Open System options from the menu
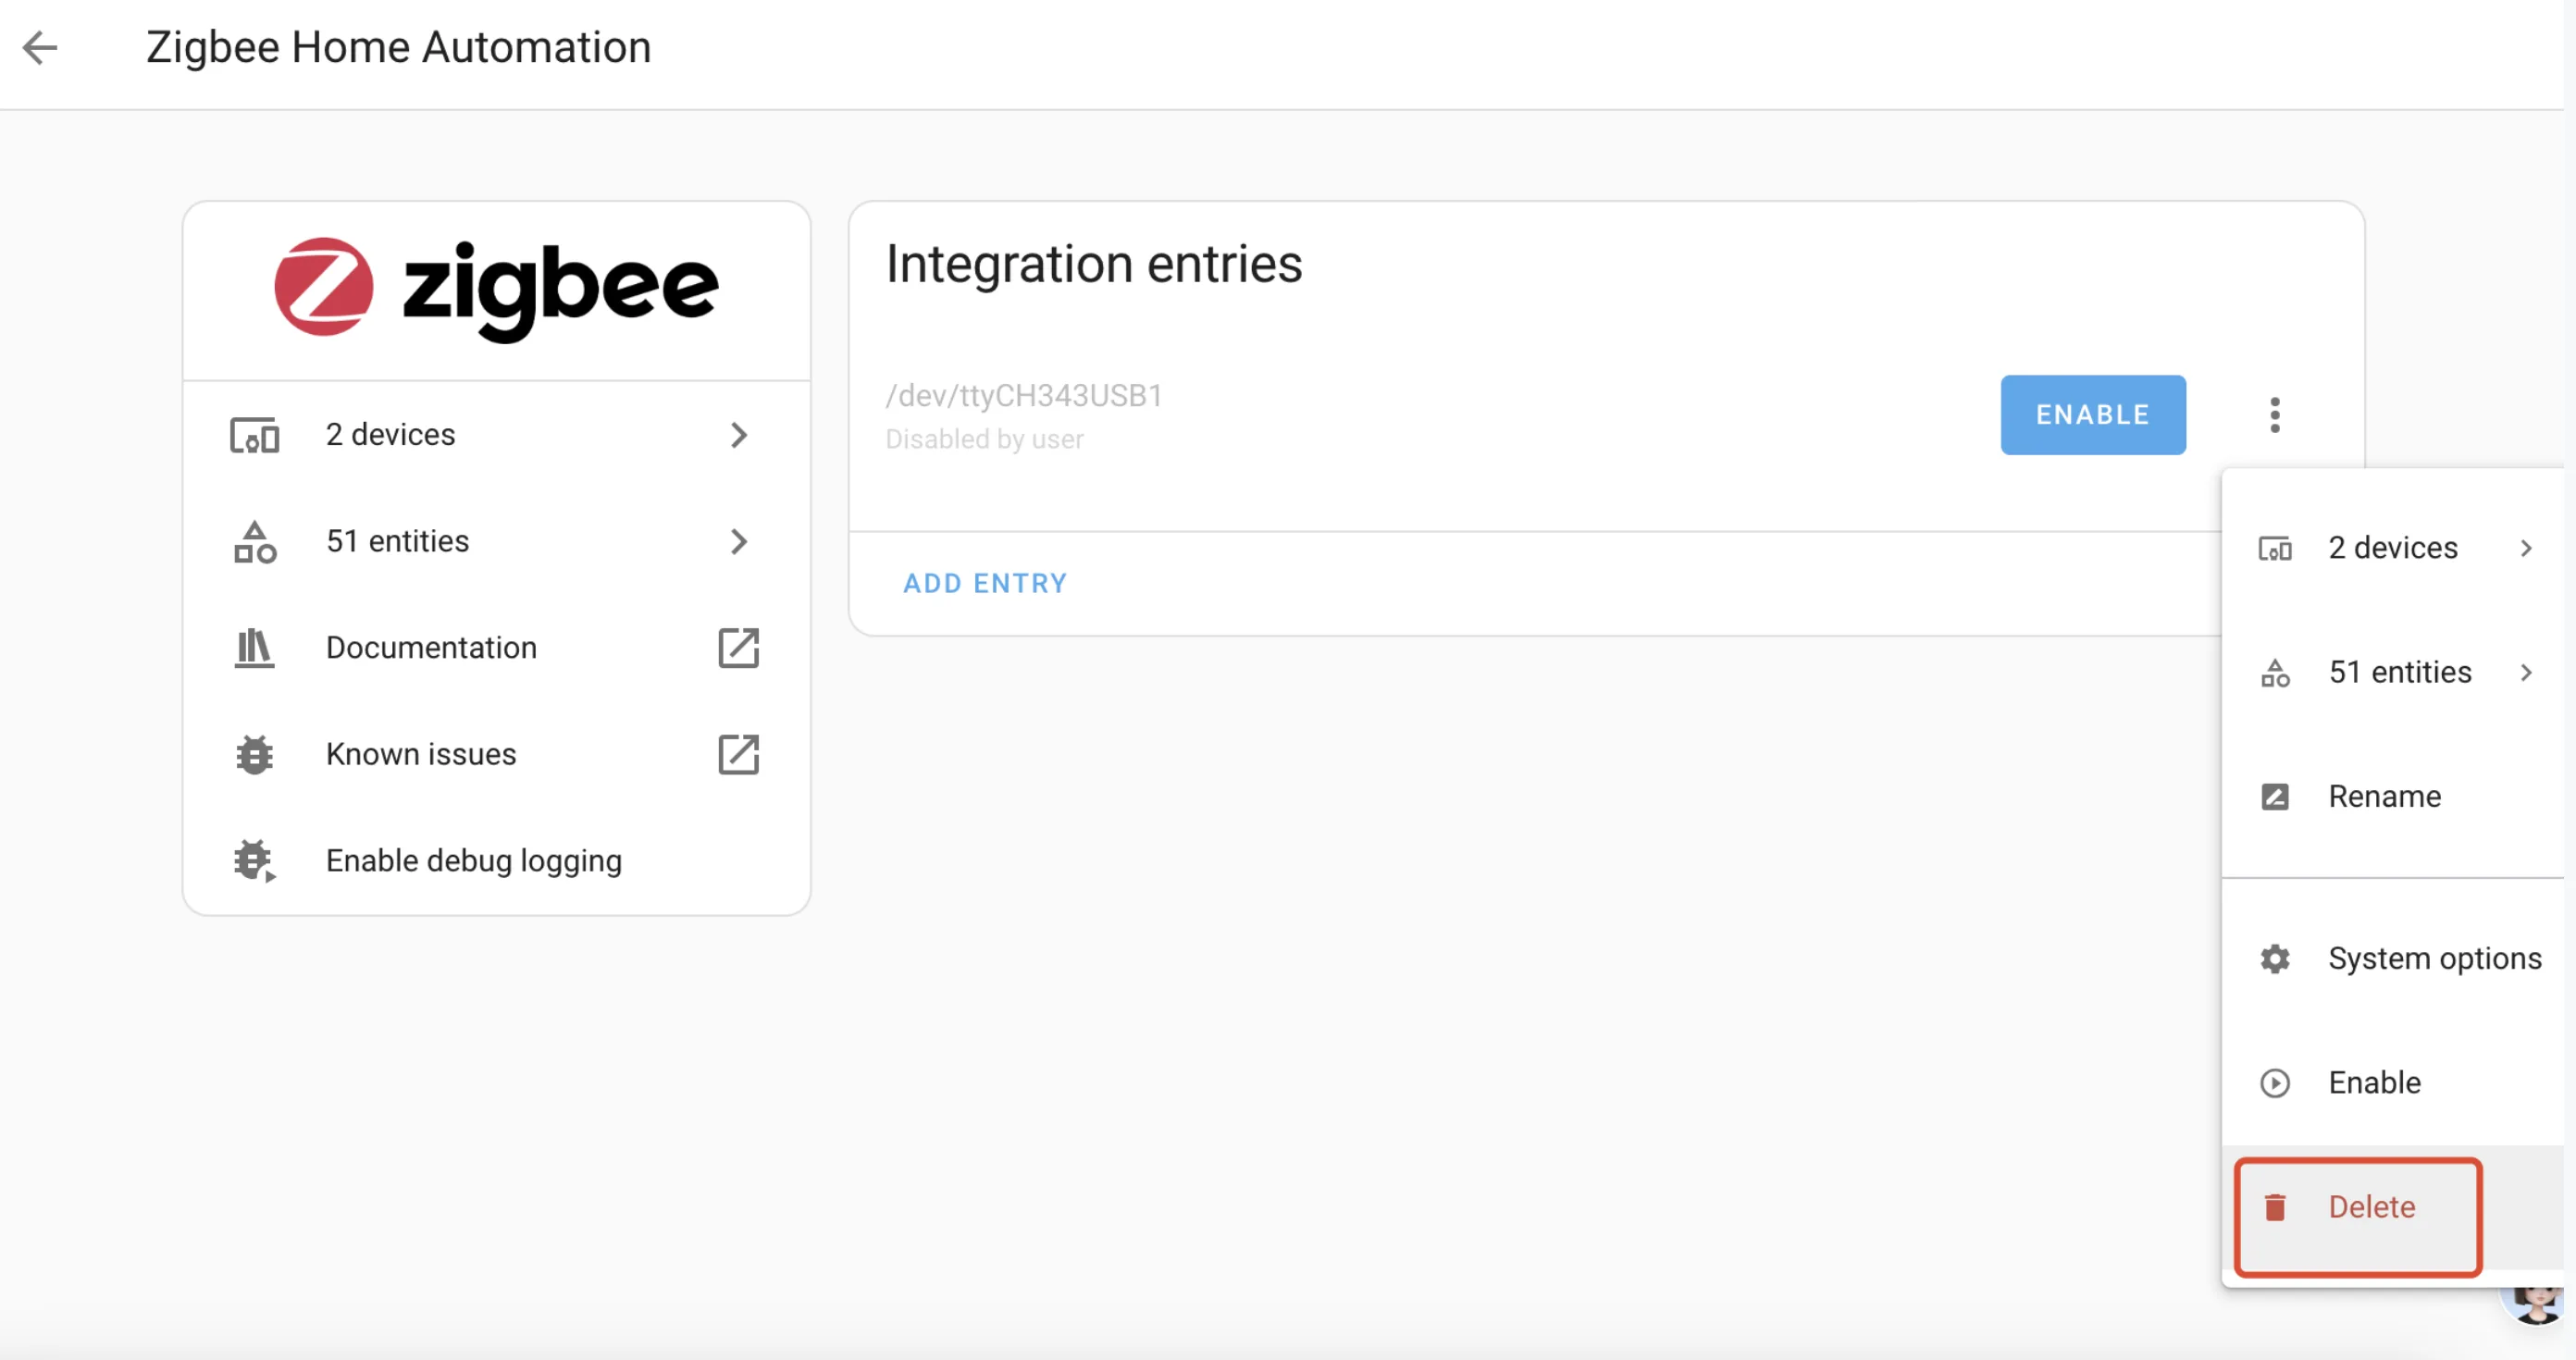Image resolution: width=2576 pixels, height=1360 pixels. click(2393, 959)
